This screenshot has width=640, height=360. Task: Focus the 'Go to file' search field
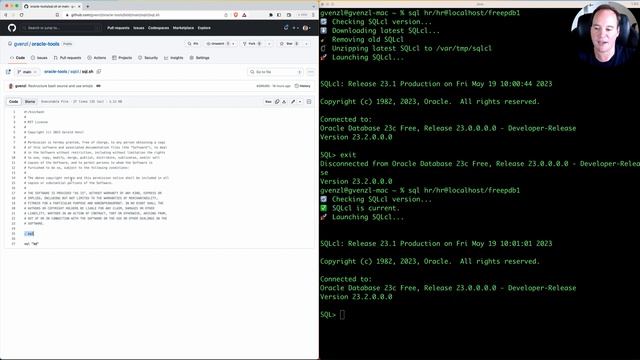(276, 72)
